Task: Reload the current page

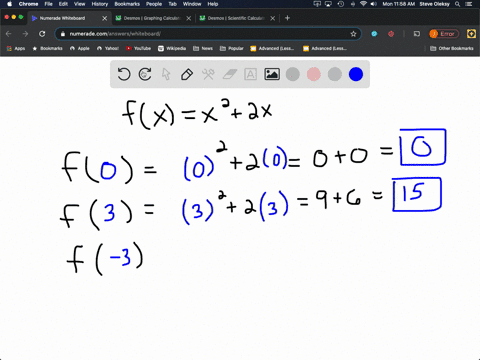Action: (x=42, y=34)
